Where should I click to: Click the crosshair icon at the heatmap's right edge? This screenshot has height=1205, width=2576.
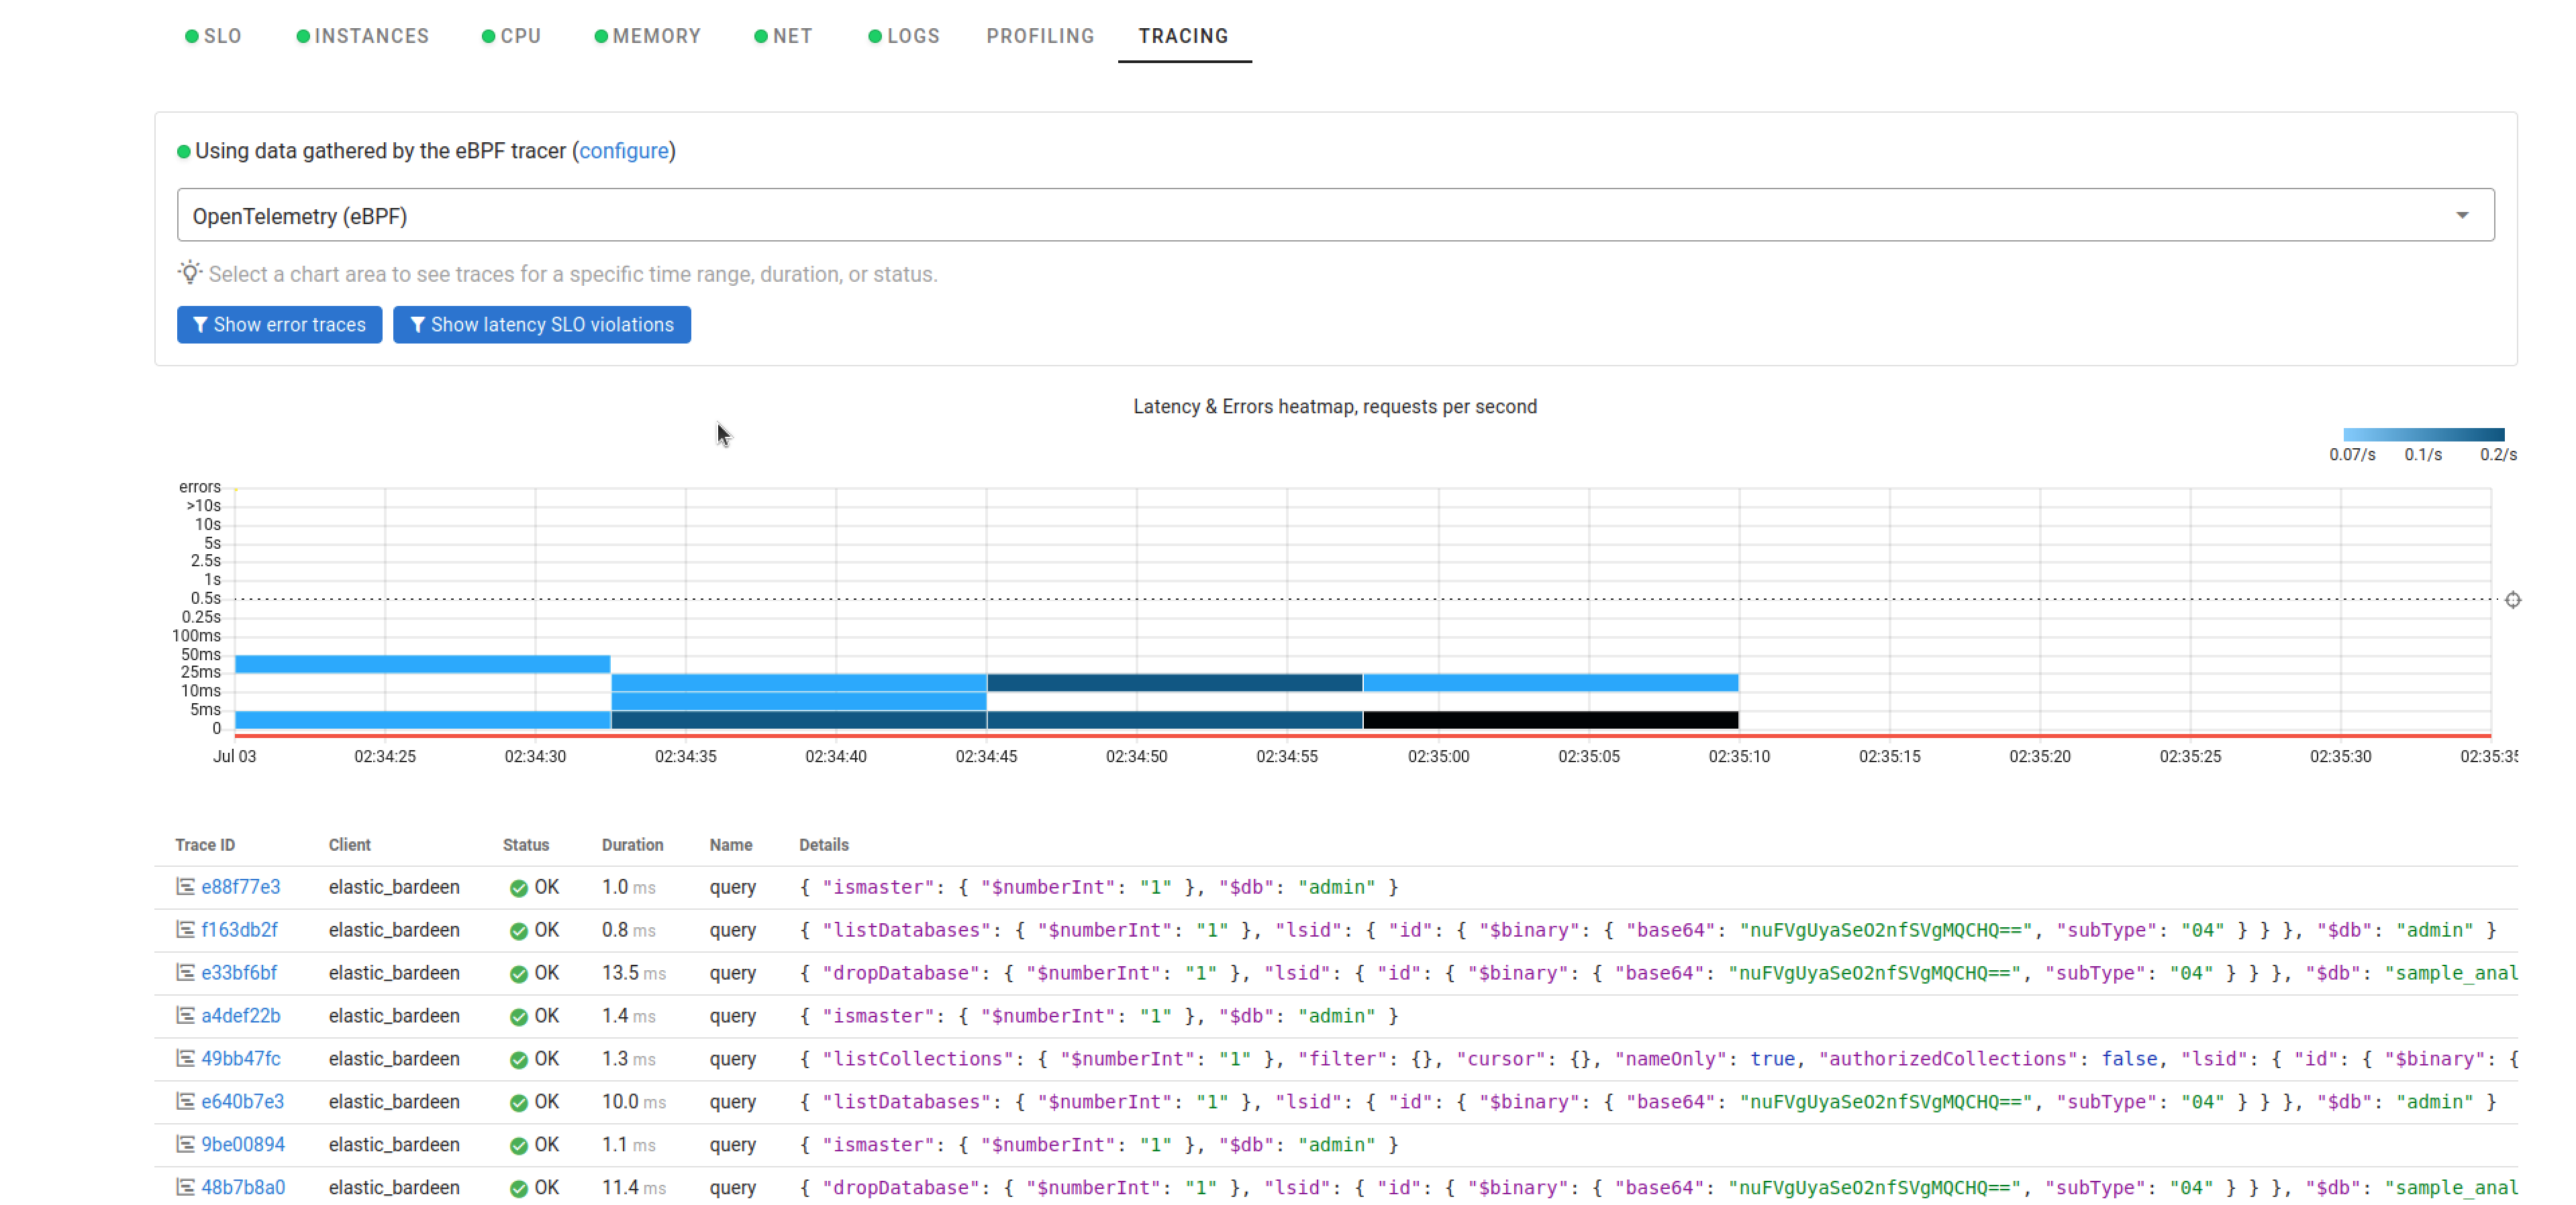pos(2513,600)
